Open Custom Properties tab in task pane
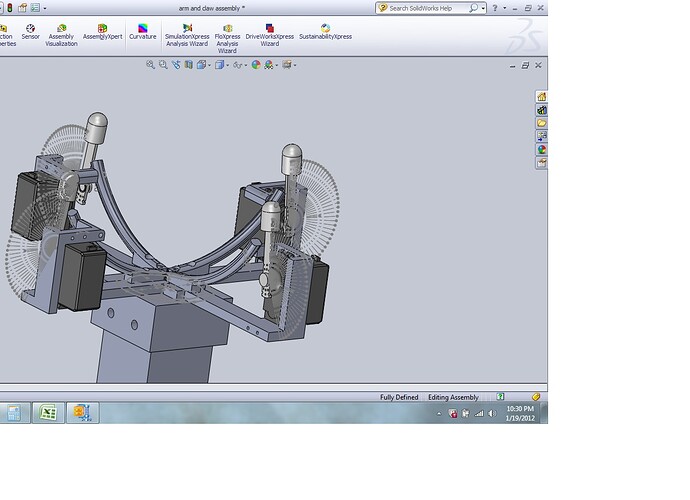The height and width of the screenshot is (500, 690). [542, 163]
